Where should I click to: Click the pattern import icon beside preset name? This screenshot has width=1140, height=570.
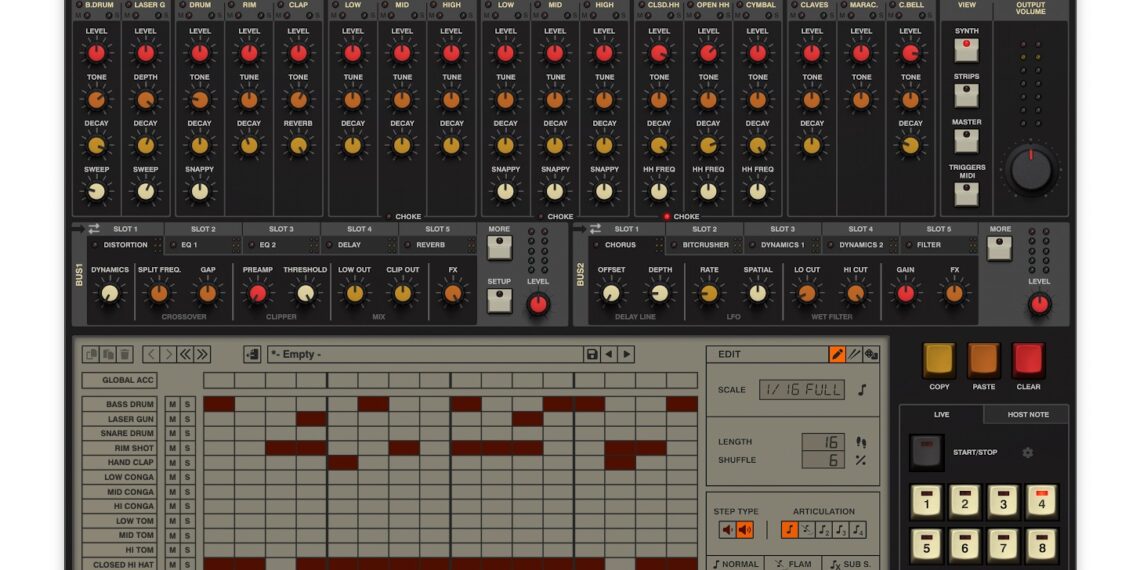coord(252,354)
